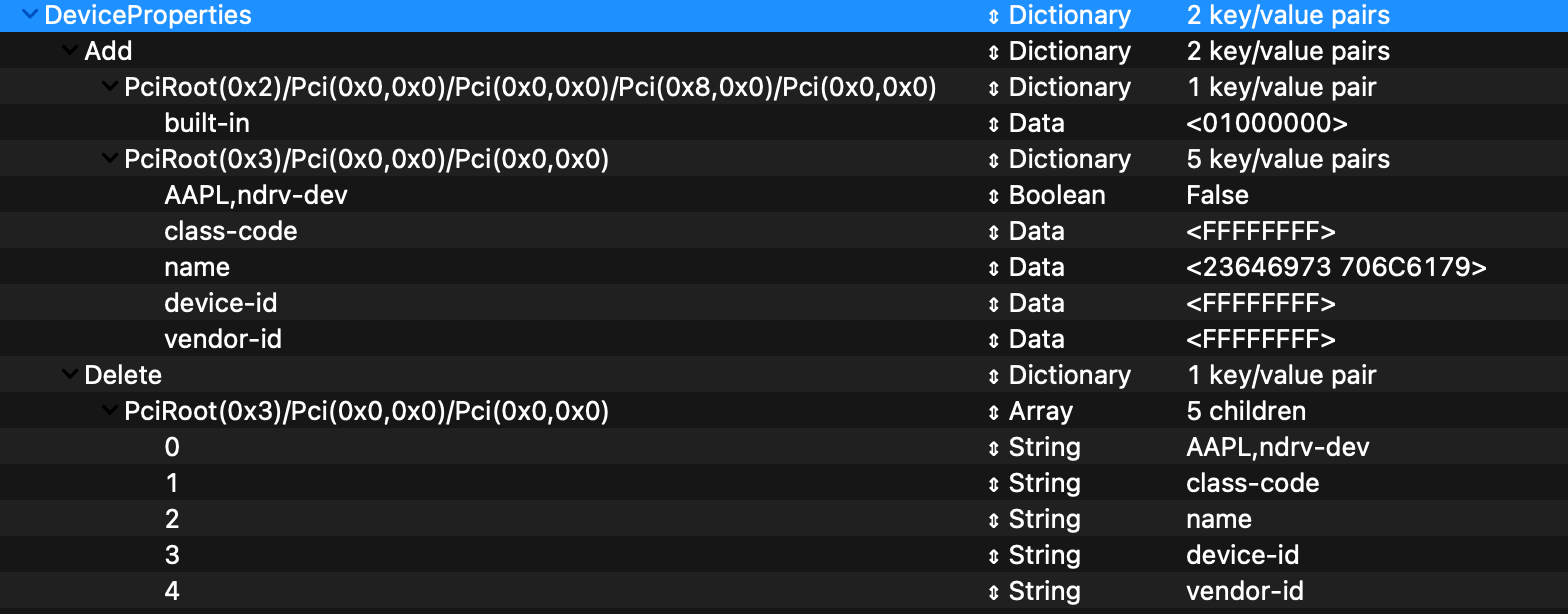Change the type of AAPL,ndrv-dev Boolean

coord(993,196)
